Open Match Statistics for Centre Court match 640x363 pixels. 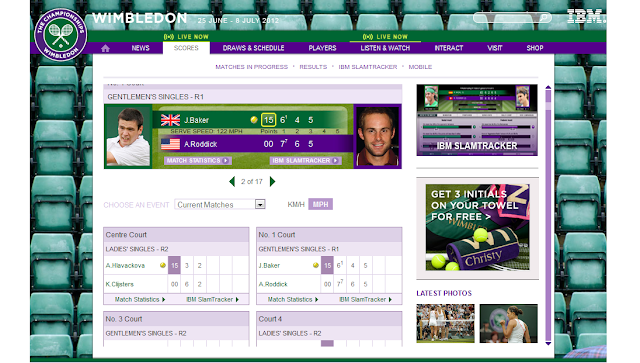pos(140,300)
